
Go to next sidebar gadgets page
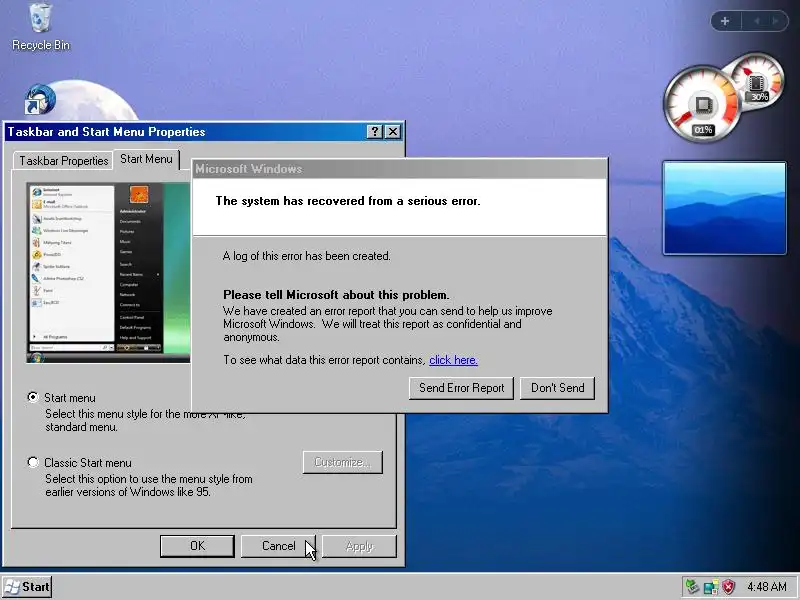[x=776, y=21]
